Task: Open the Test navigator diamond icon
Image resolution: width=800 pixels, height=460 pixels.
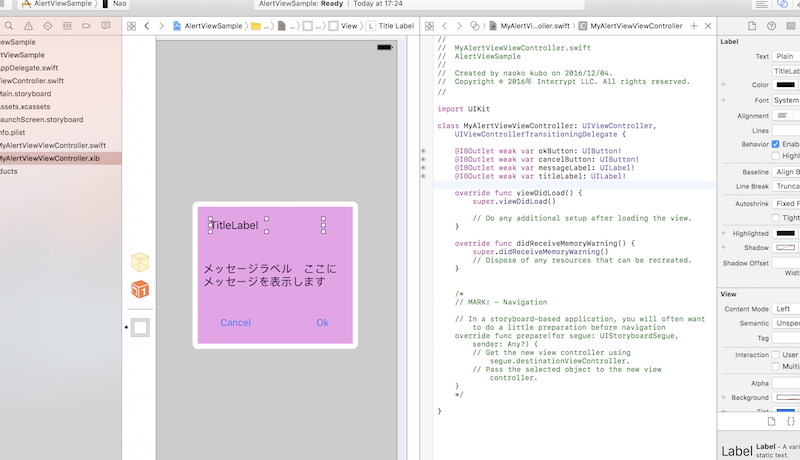Action: point(47,25)
